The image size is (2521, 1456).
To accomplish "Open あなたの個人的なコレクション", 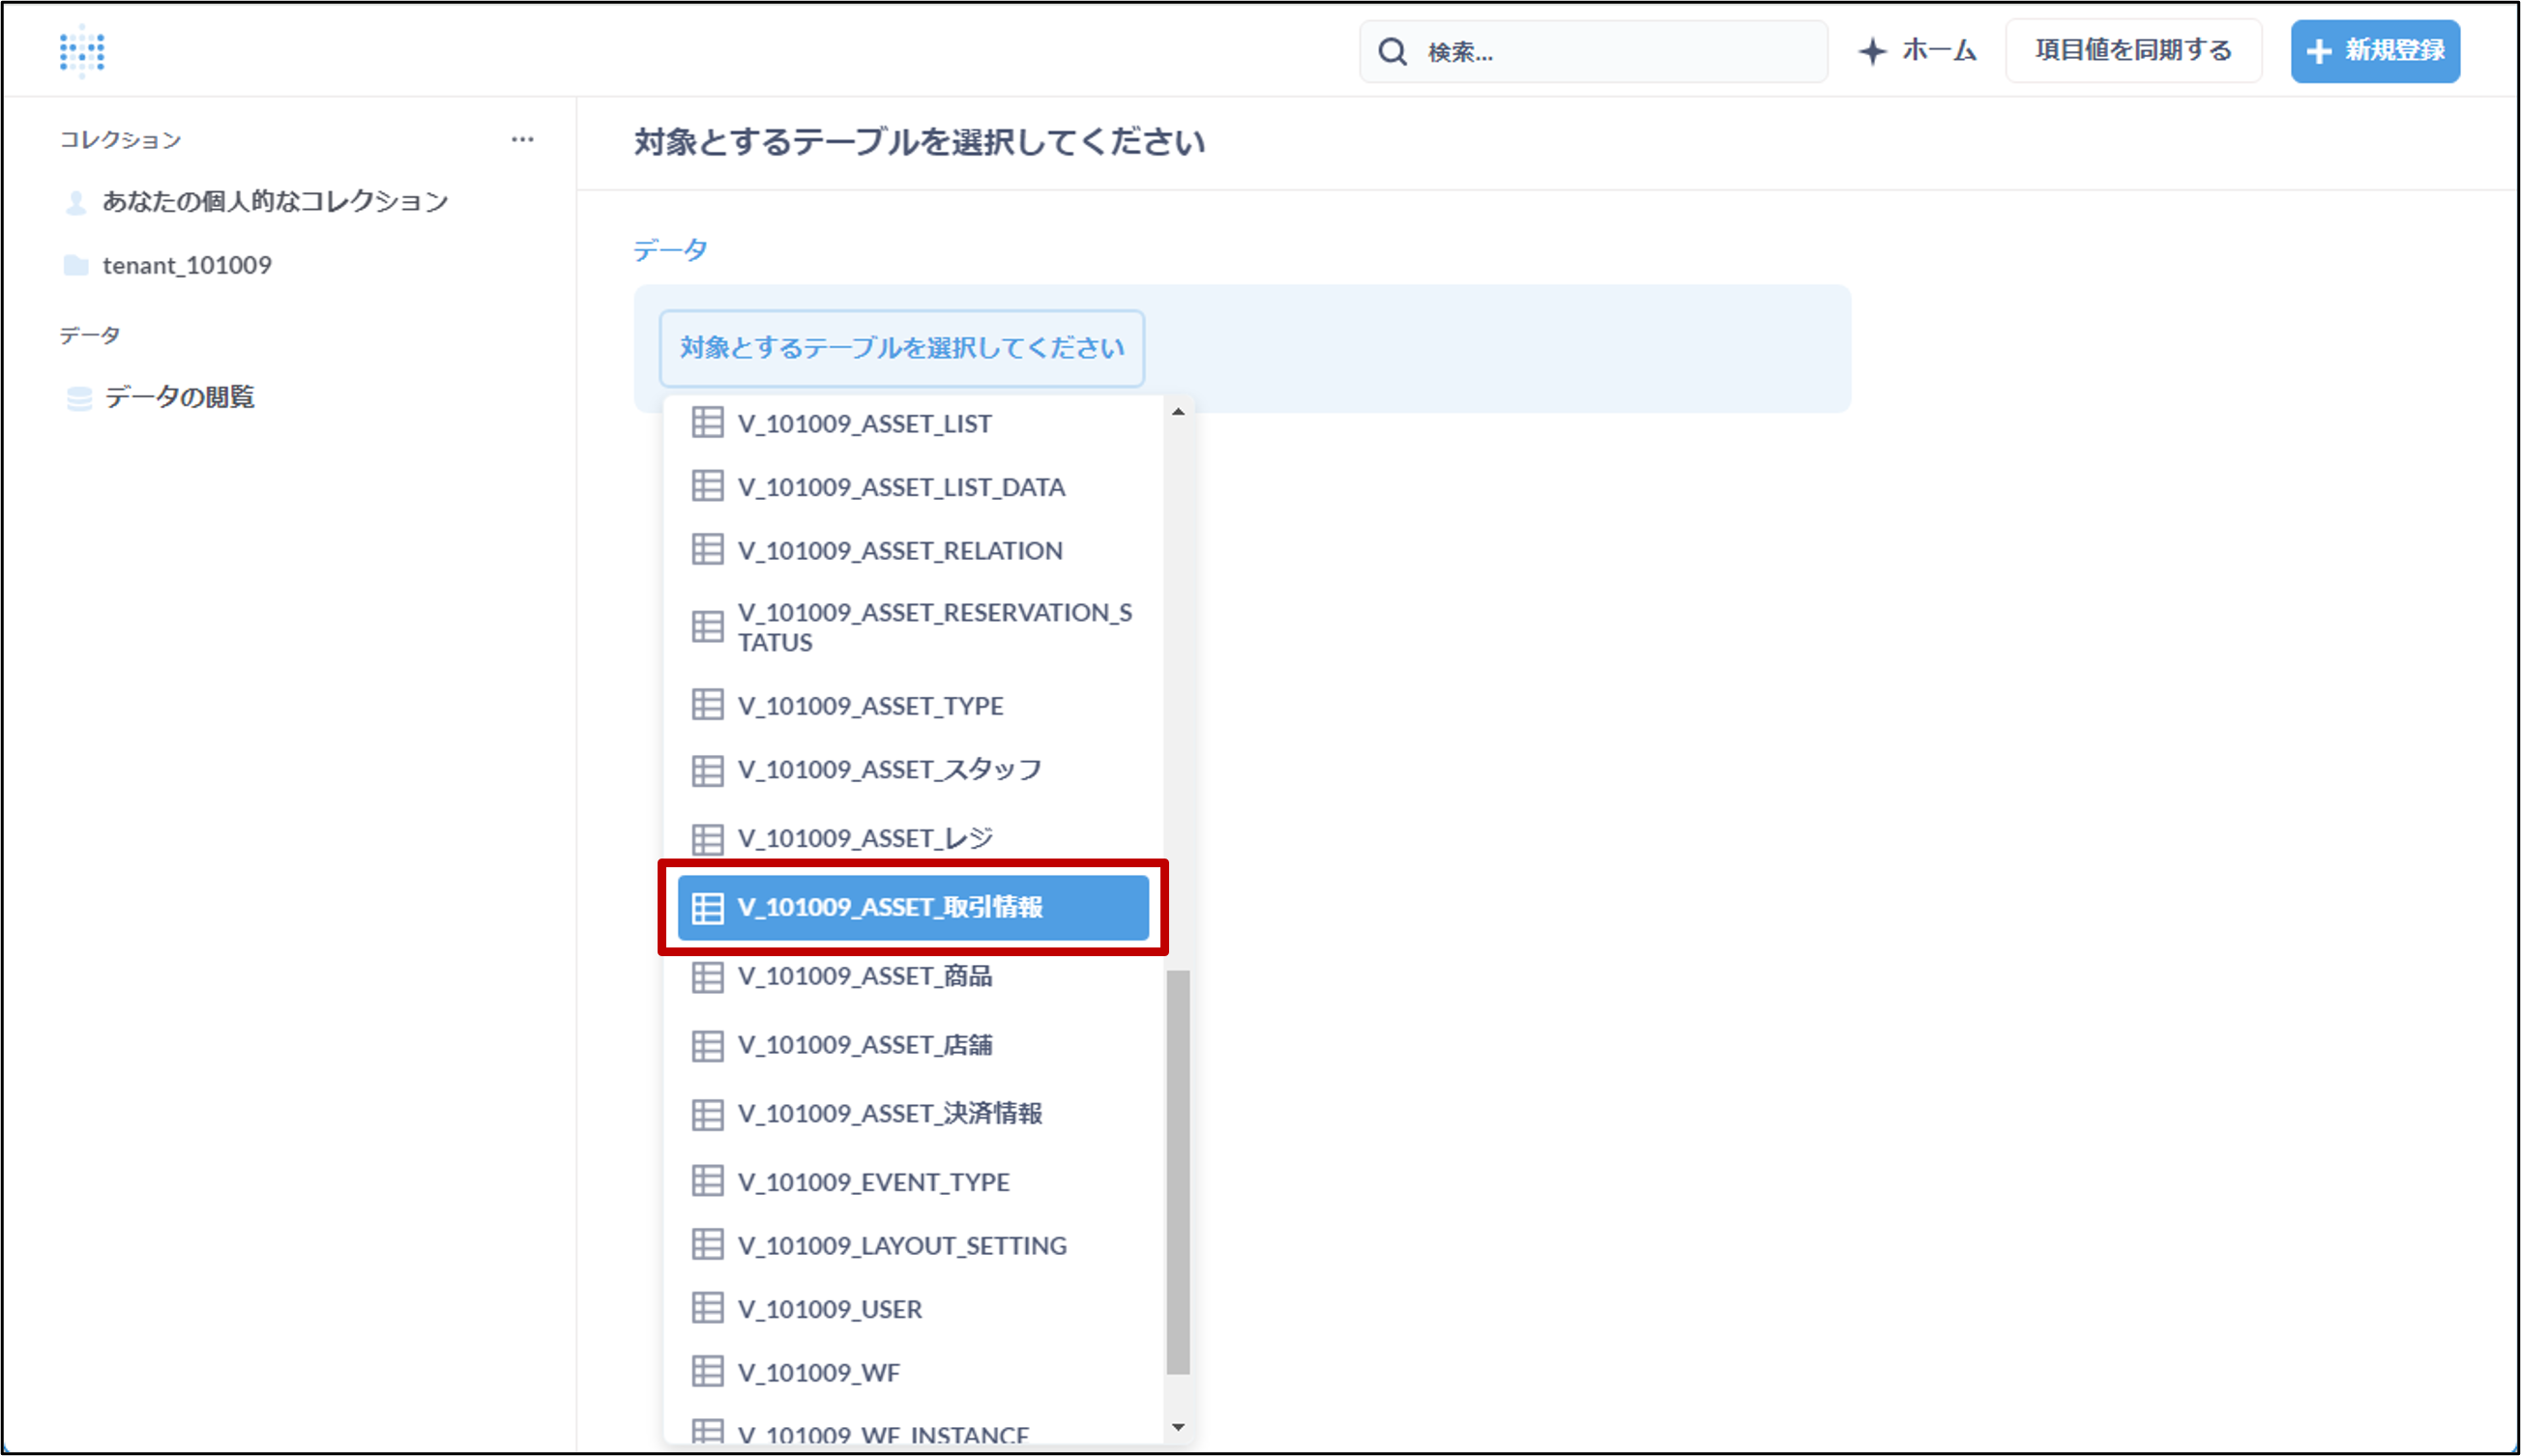I will [x=275, y=202].
